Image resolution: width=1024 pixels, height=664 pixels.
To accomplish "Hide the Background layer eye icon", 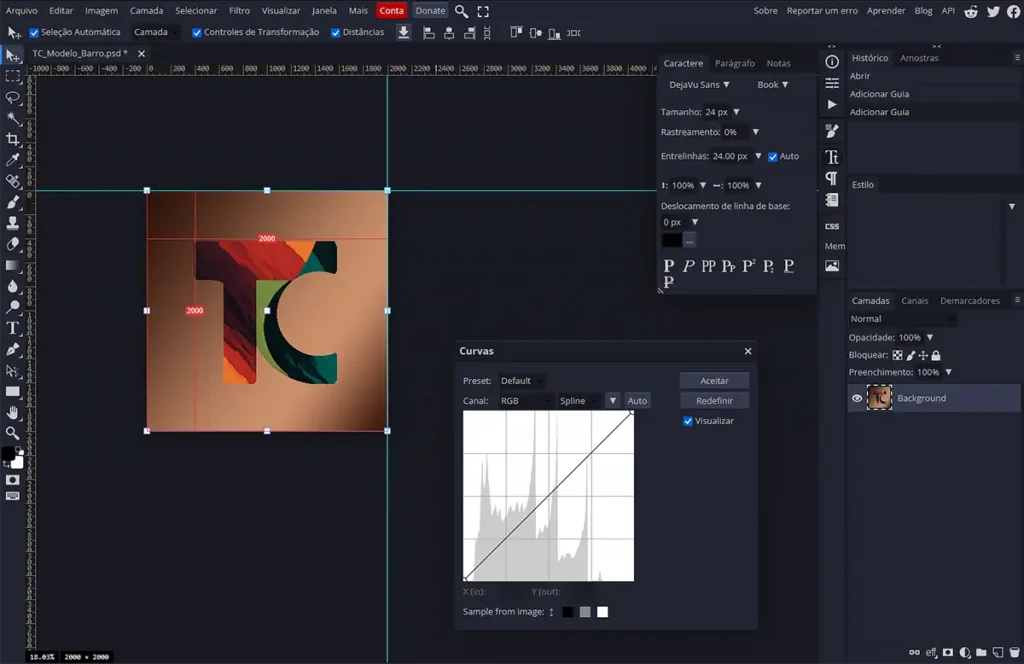I will (x=857, y=398).
